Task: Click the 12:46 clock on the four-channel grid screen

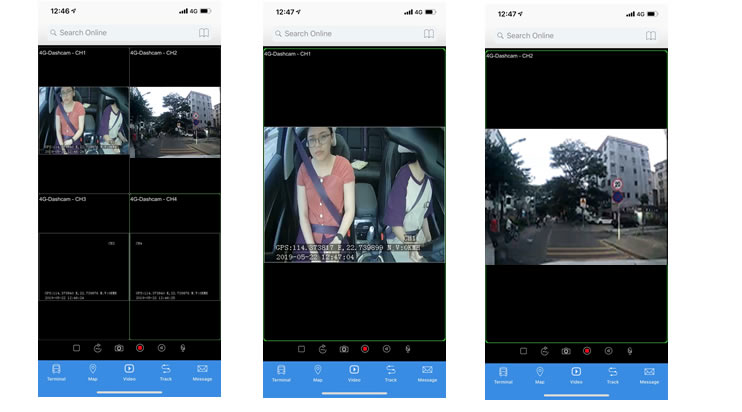Action: (60, 11)
